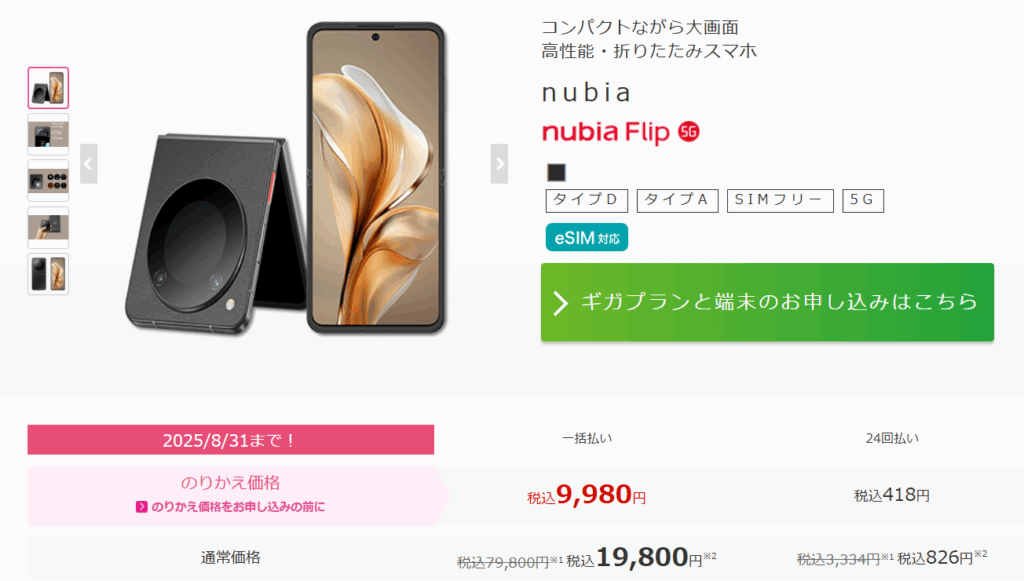Select the second thumbnail showing the camera close-up

(48, 134)
